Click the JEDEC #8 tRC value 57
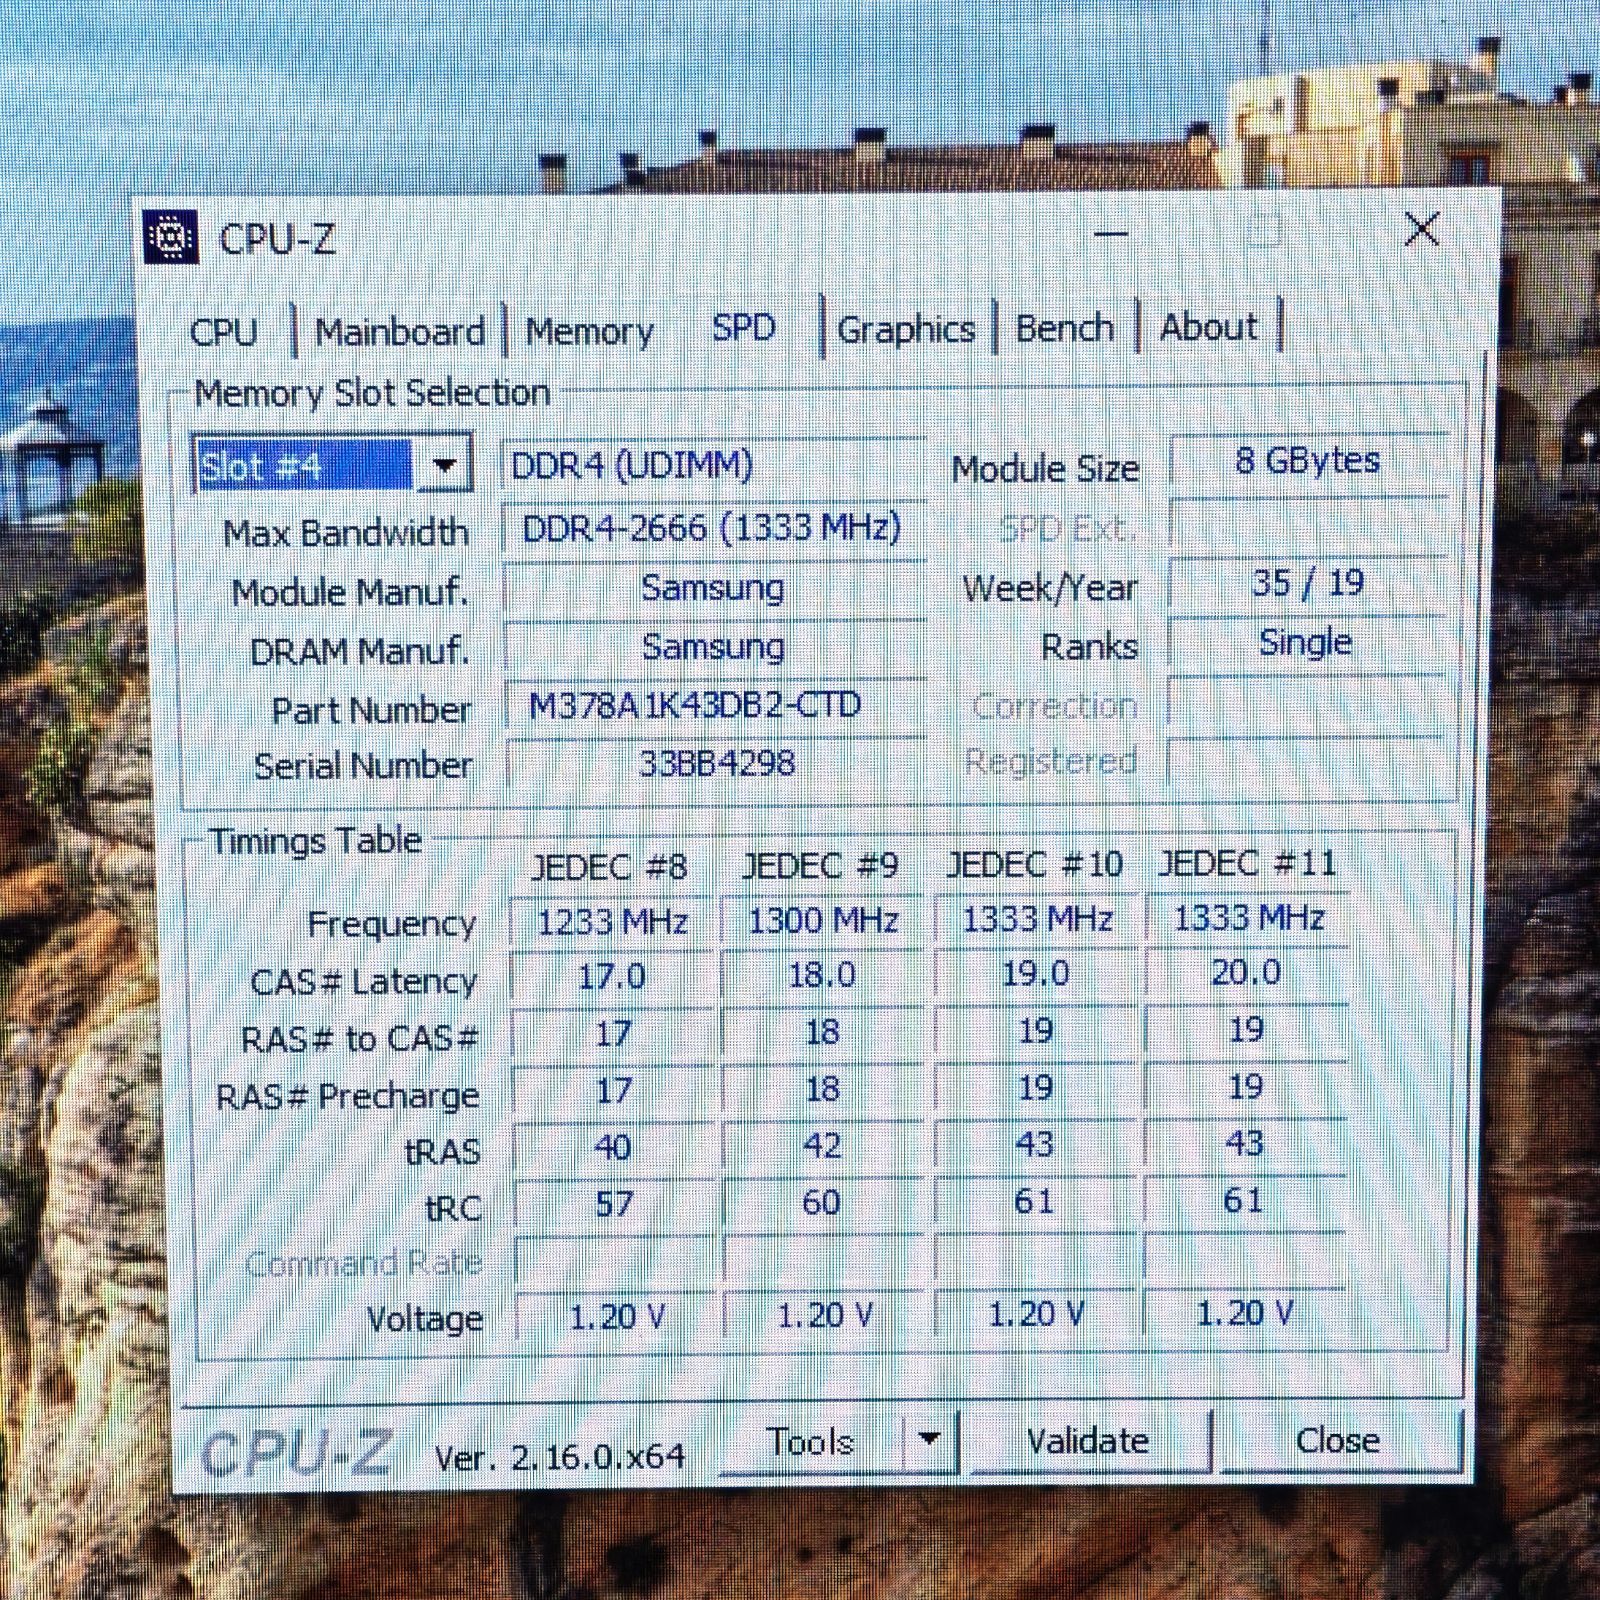 [x=613, y=1203]
